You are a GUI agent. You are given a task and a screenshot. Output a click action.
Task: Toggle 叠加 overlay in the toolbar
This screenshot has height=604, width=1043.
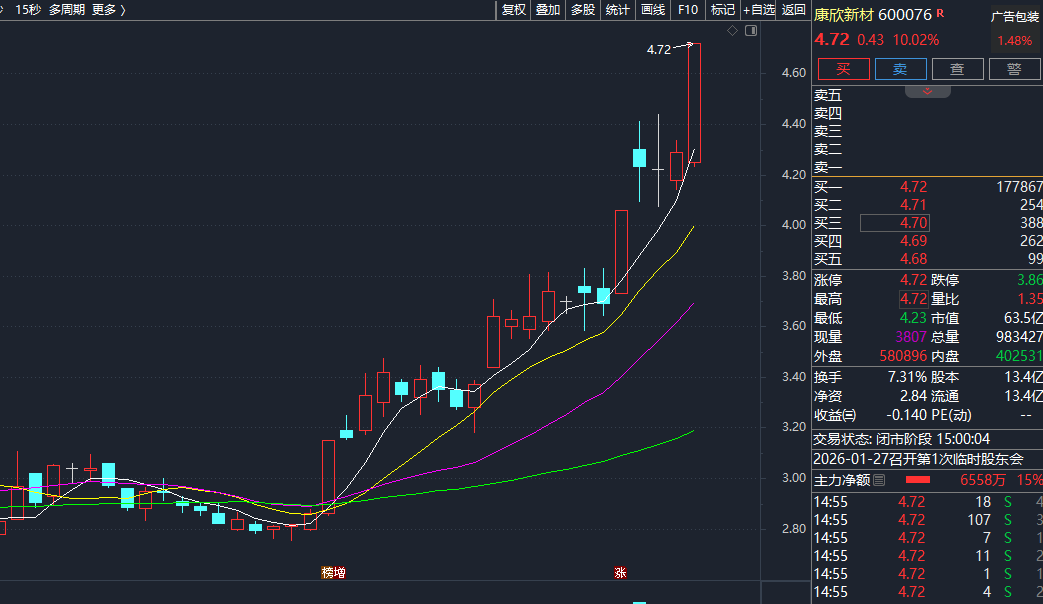pyautogui.click(x=547, y=10)
